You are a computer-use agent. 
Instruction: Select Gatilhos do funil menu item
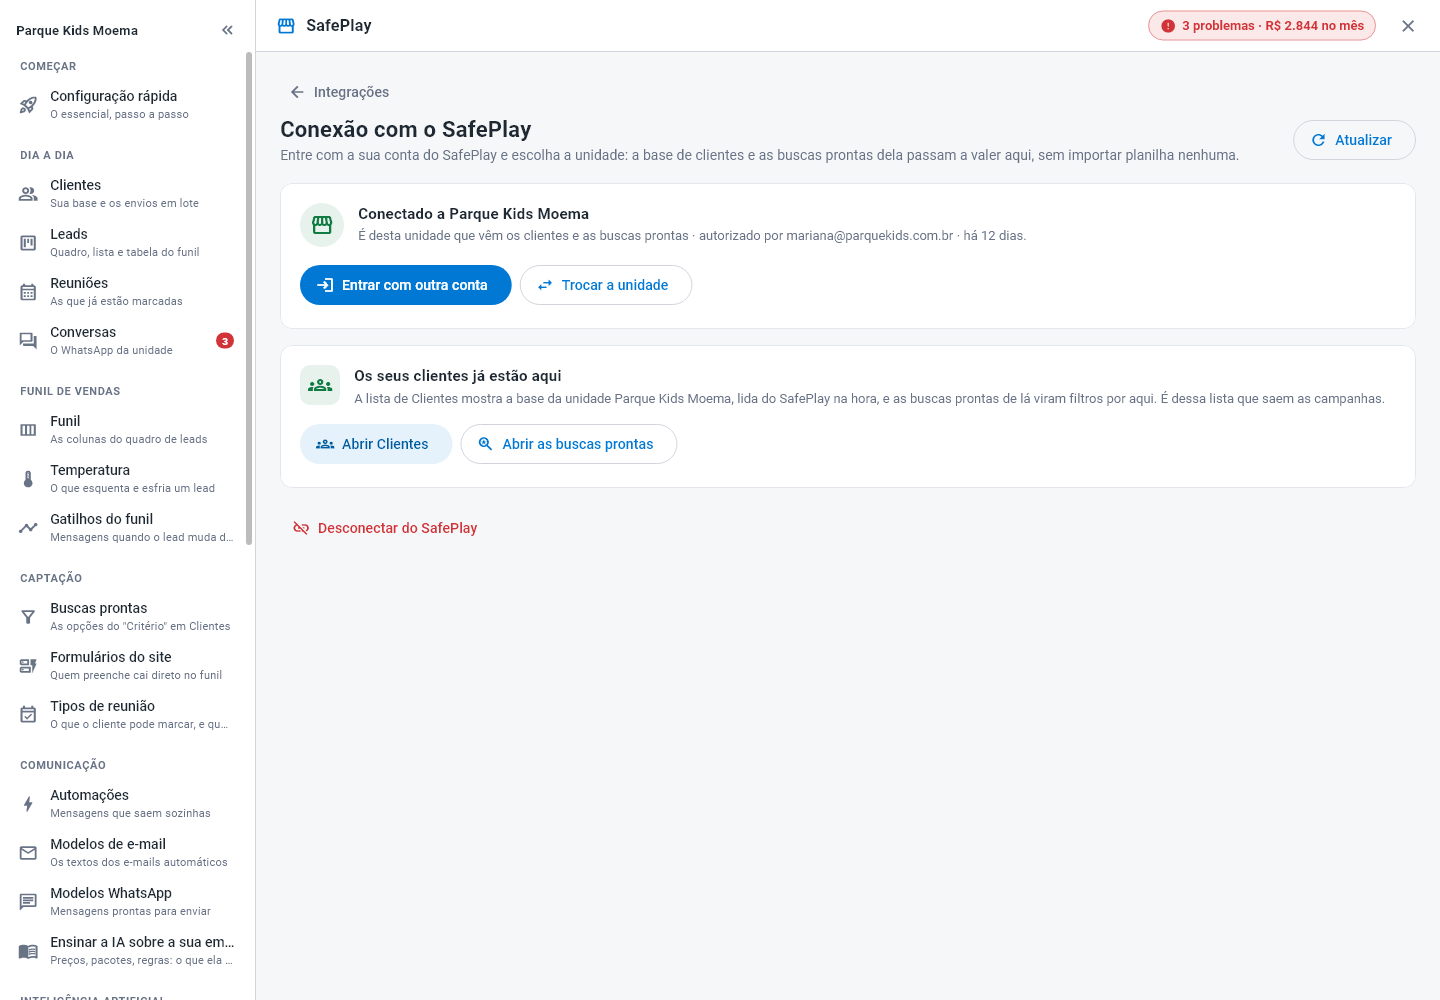click(126, 528)
